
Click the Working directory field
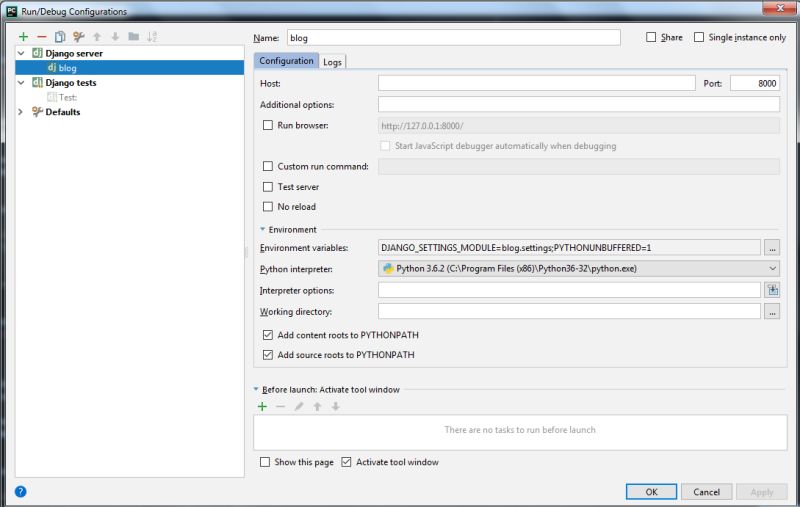[x=569, y=312]
